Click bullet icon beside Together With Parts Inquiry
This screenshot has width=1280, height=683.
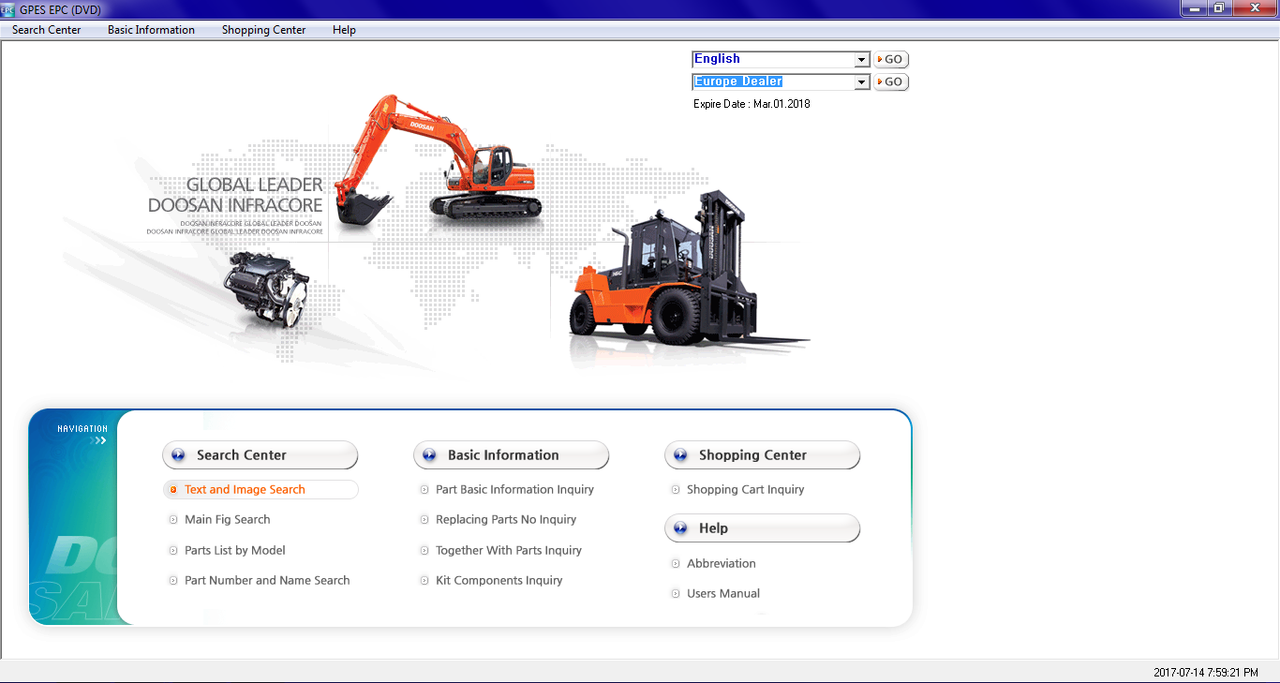(425, 551)
